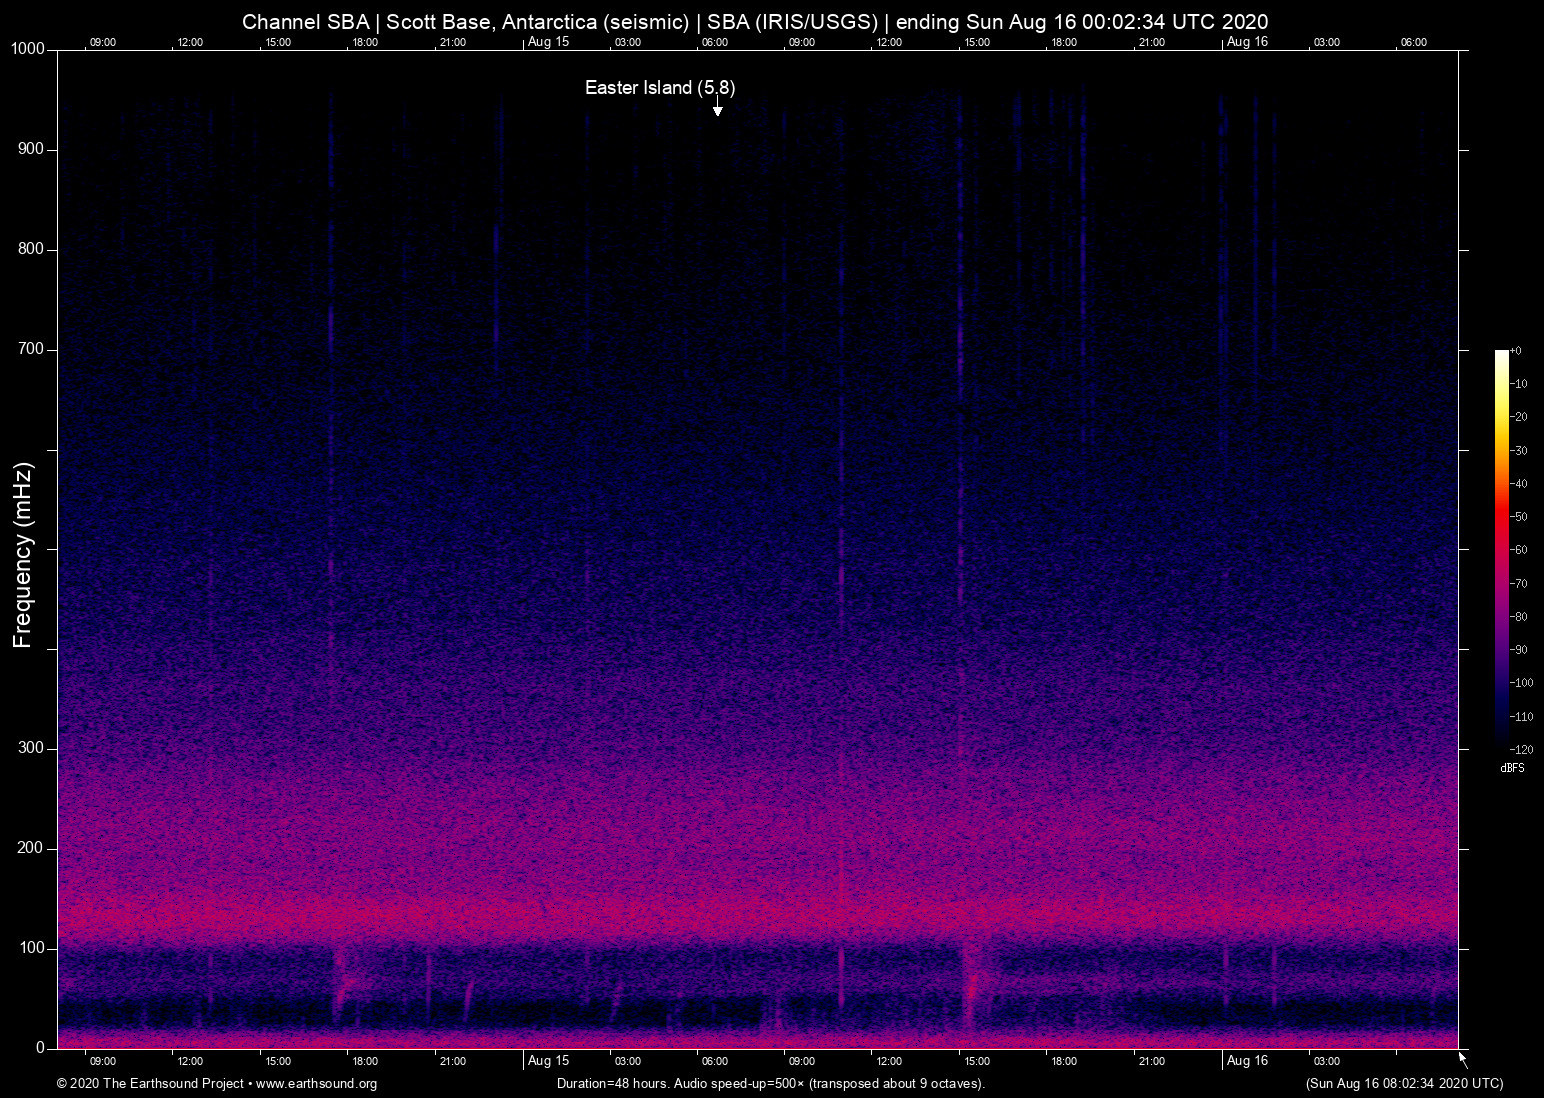1544x1098 pixels.
Task: Click the Channel SBA Scott Base title
Action: 755,22
